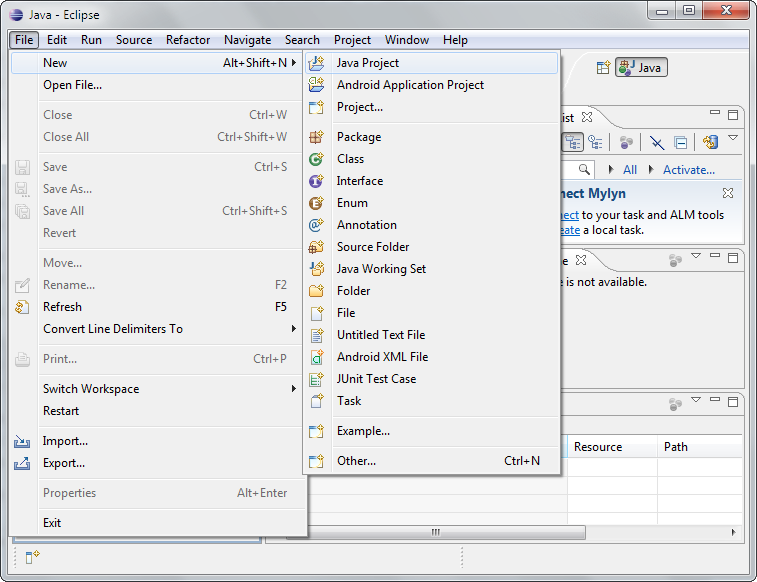Choose Exit in File menu
The image size is (757, 582).
coord(158,523)
